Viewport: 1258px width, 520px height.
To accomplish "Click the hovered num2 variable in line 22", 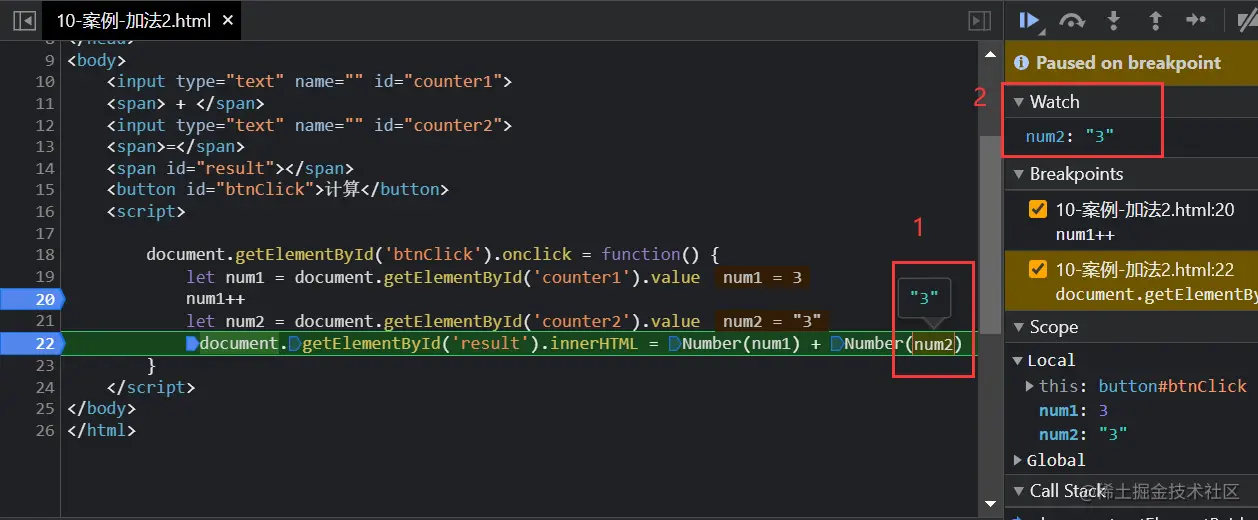I will tap(932, 344).
